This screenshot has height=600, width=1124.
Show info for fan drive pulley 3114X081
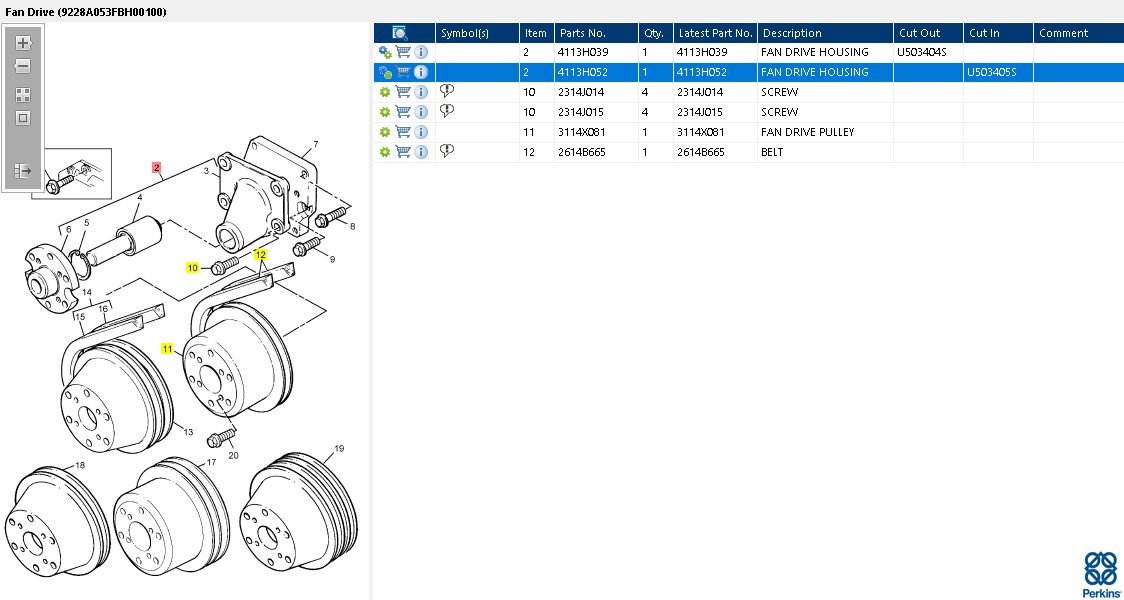coord(421,132)
